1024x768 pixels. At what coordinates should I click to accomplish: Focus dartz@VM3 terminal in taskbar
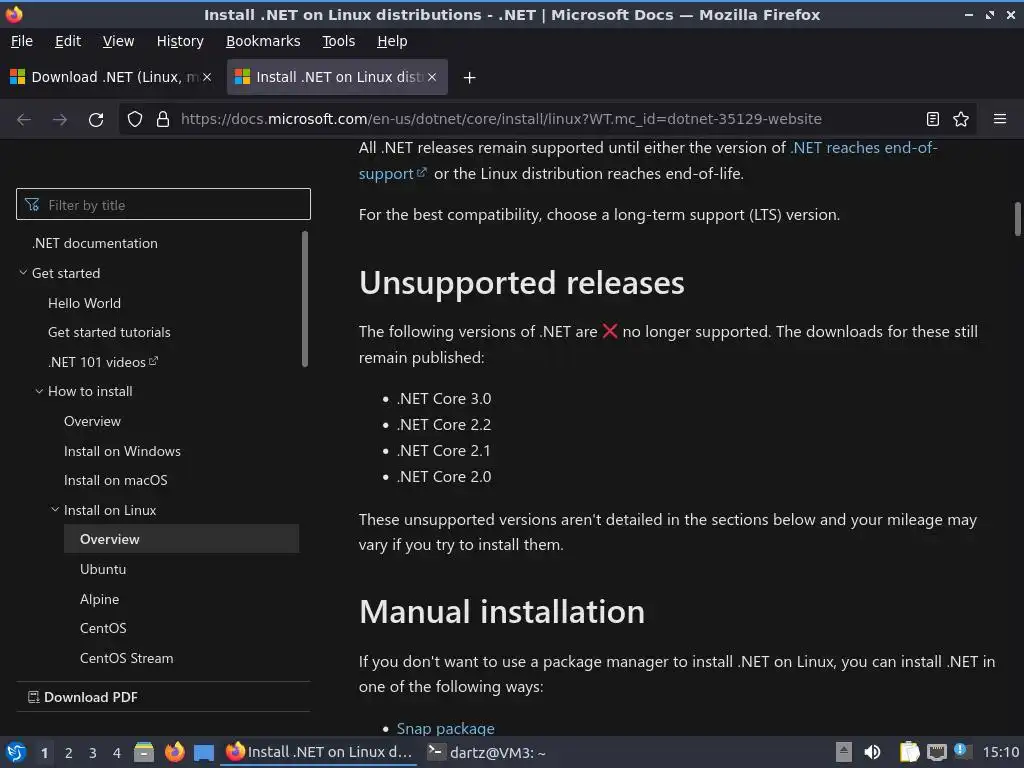[487, 753]
